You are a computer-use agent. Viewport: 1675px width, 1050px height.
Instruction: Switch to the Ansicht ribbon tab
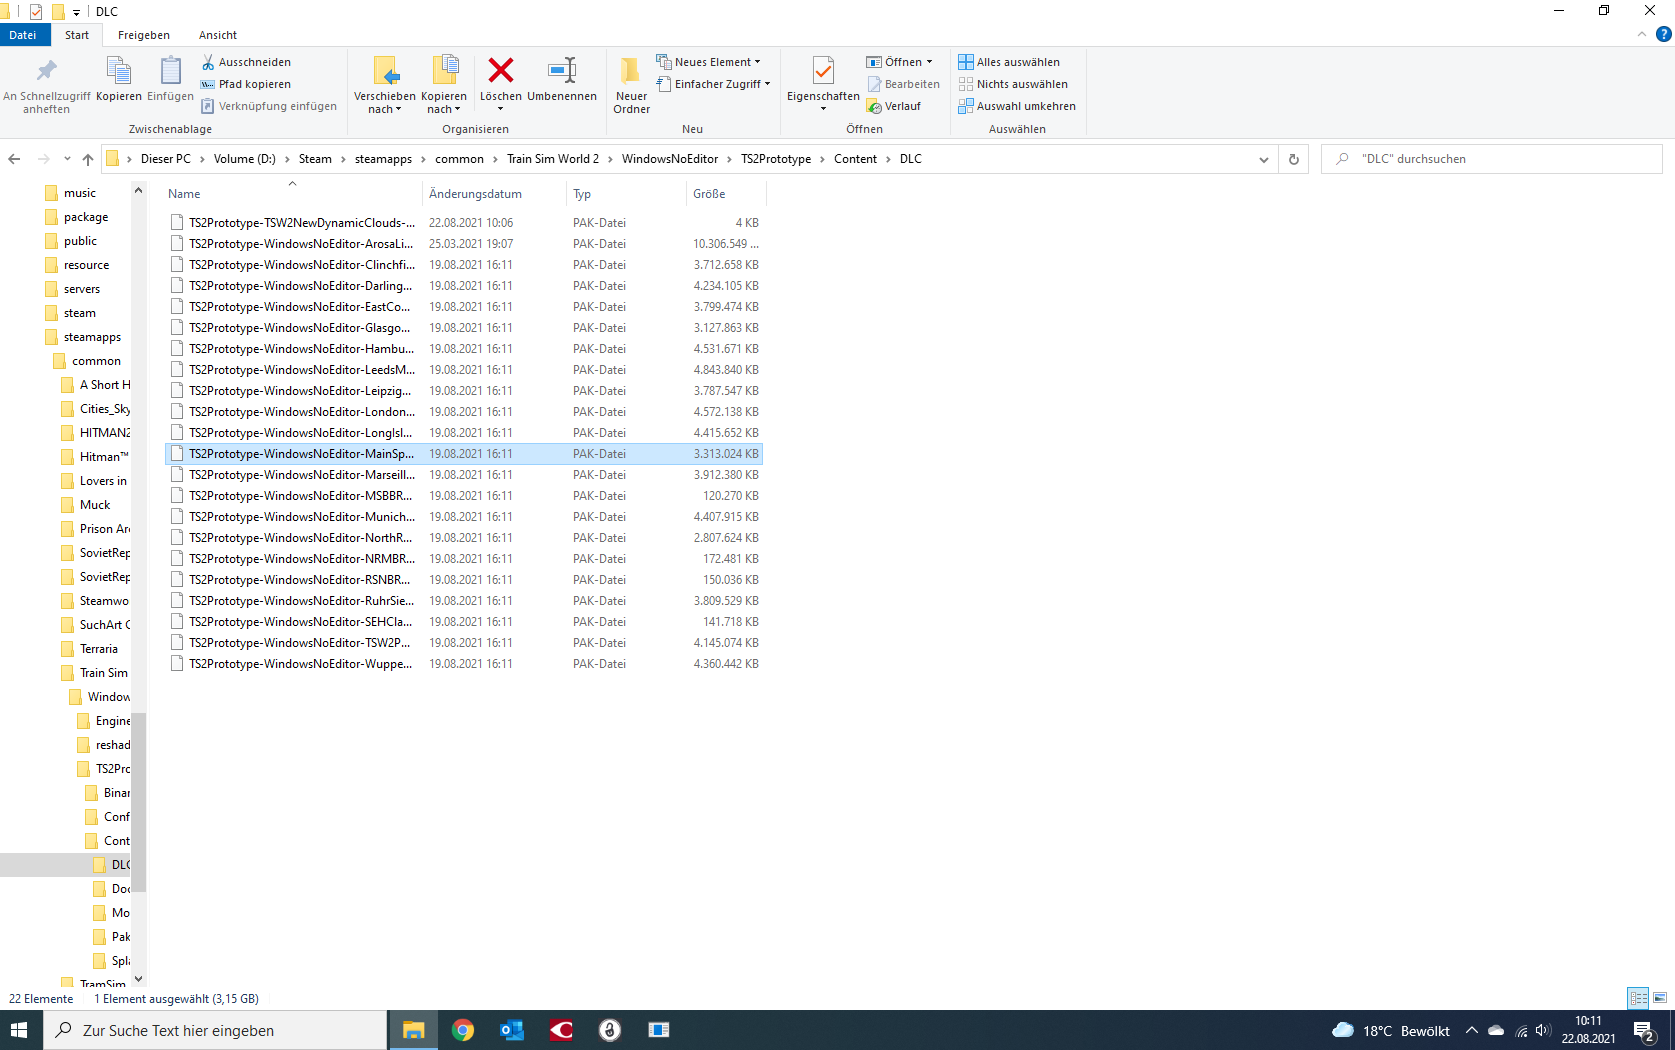(218, 35)
